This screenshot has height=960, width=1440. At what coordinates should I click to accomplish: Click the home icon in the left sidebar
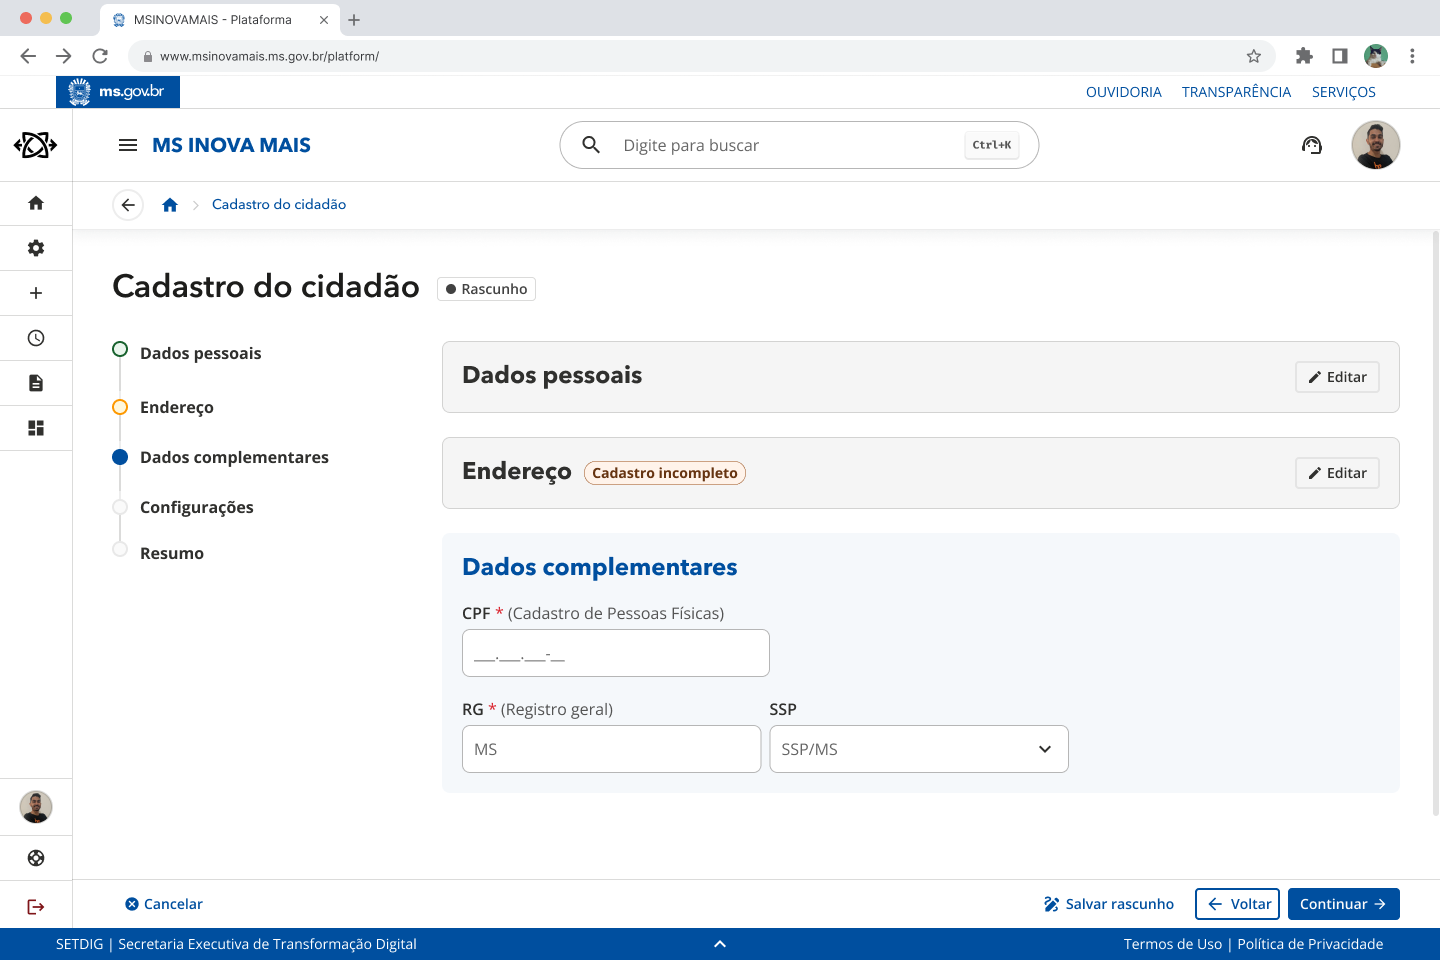tap(36, 203)
